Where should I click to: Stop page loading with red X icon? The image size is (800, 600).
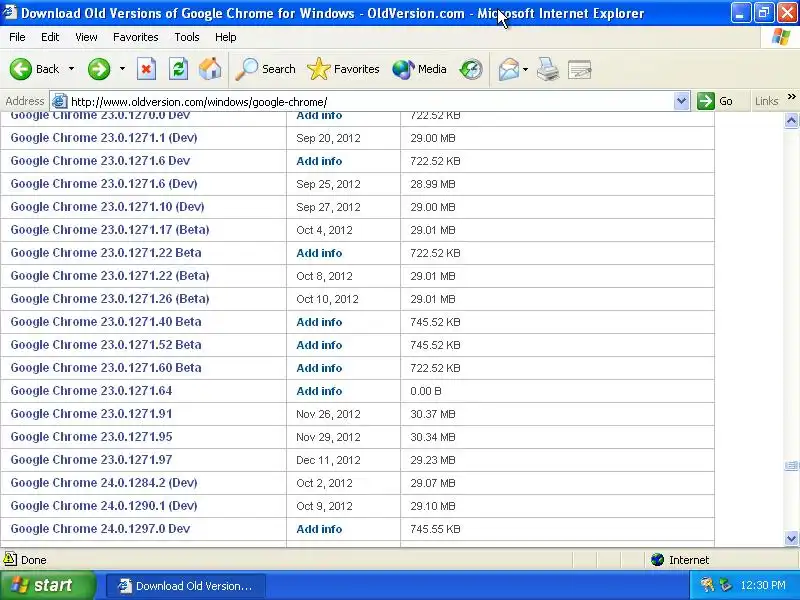[146, 69]
